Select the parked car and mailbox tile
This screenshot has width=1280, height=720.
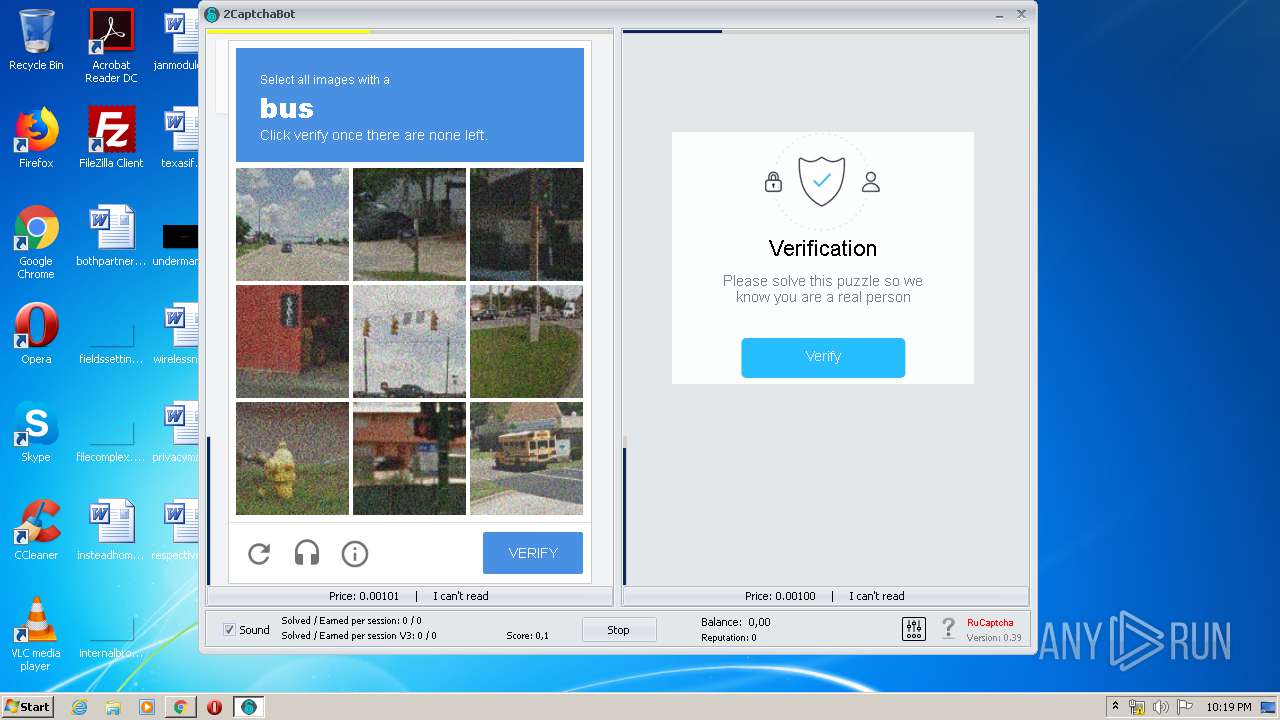point(409,224)
